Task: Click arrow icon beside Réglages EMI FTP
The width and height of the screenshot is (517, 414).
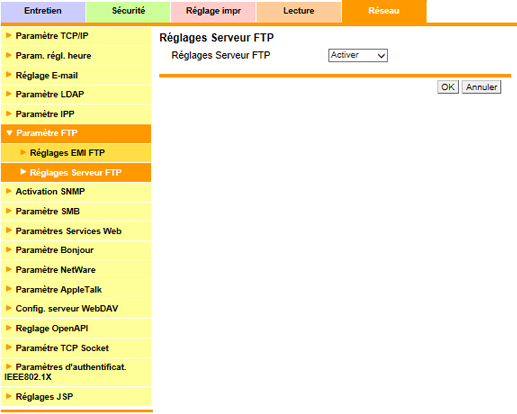Action: 23,152
